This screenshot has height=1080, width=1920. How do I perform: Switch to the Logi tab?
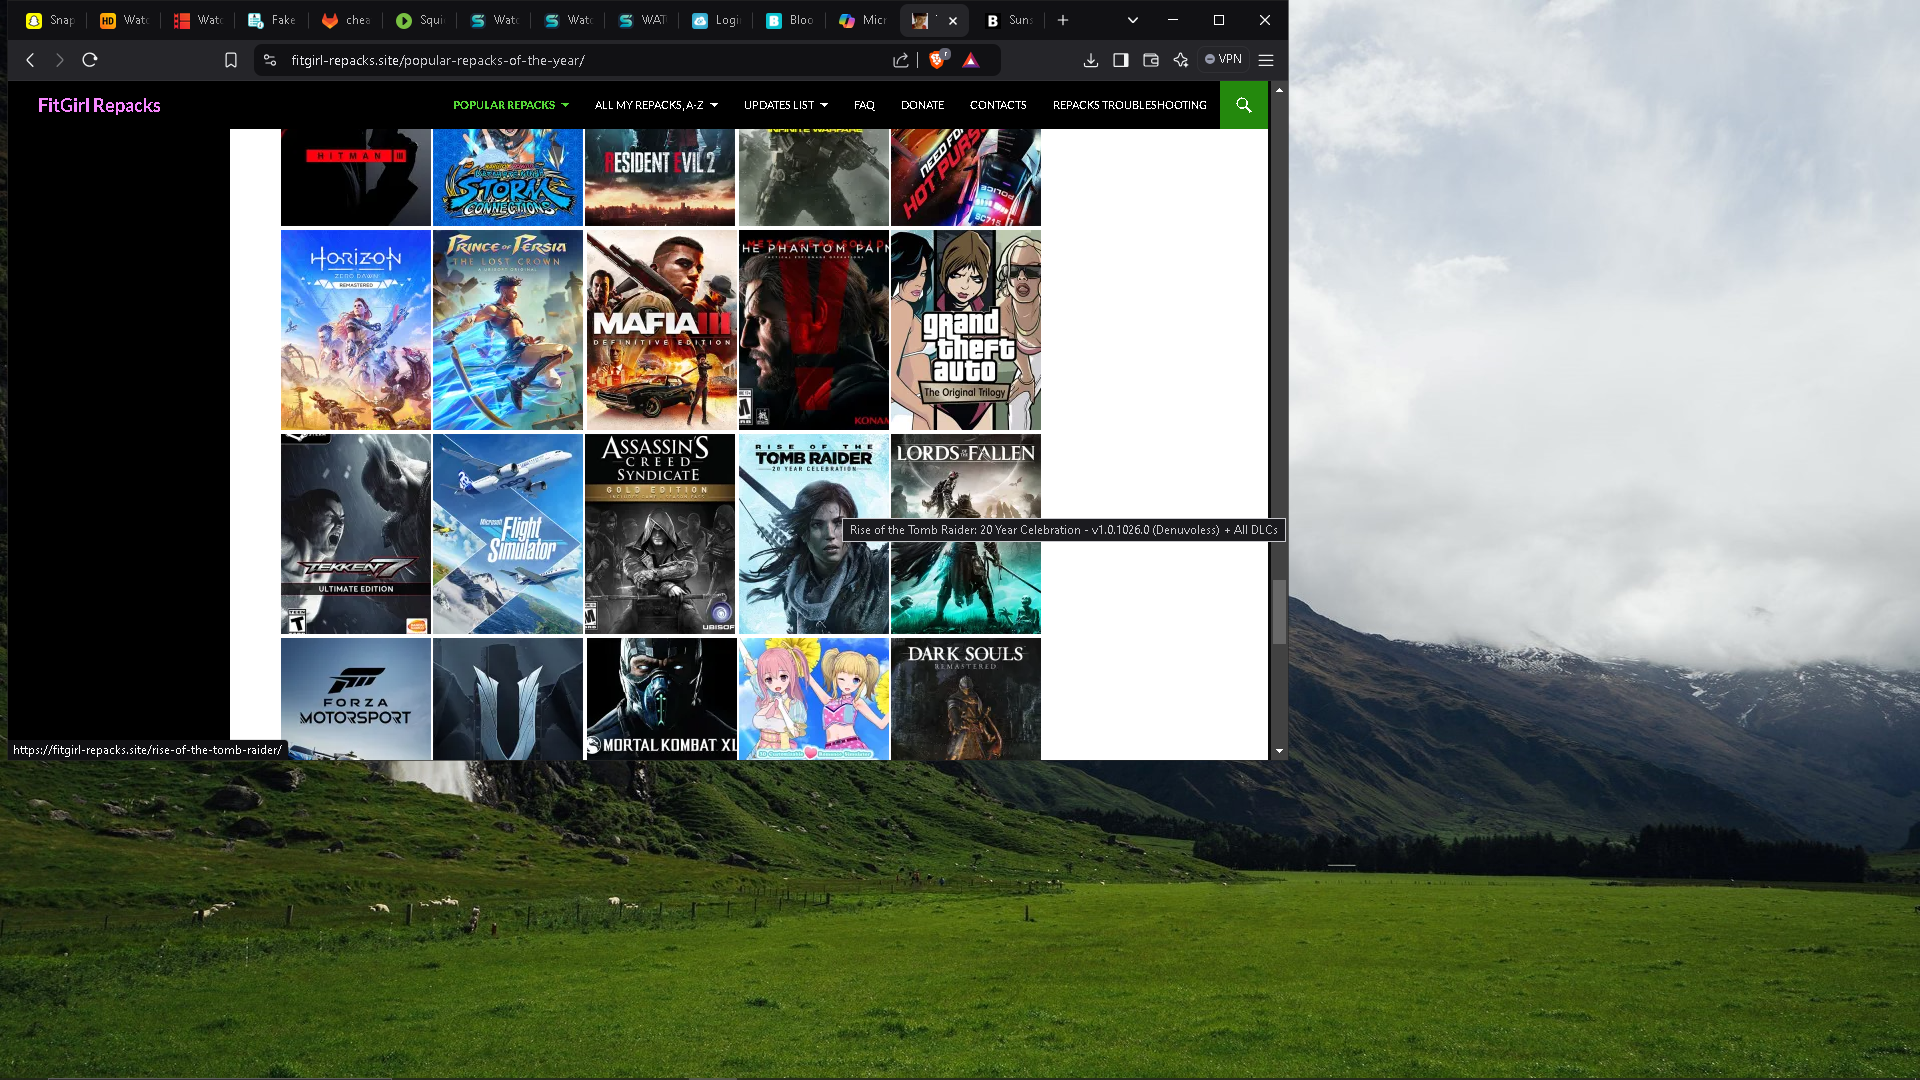point(715,20)
